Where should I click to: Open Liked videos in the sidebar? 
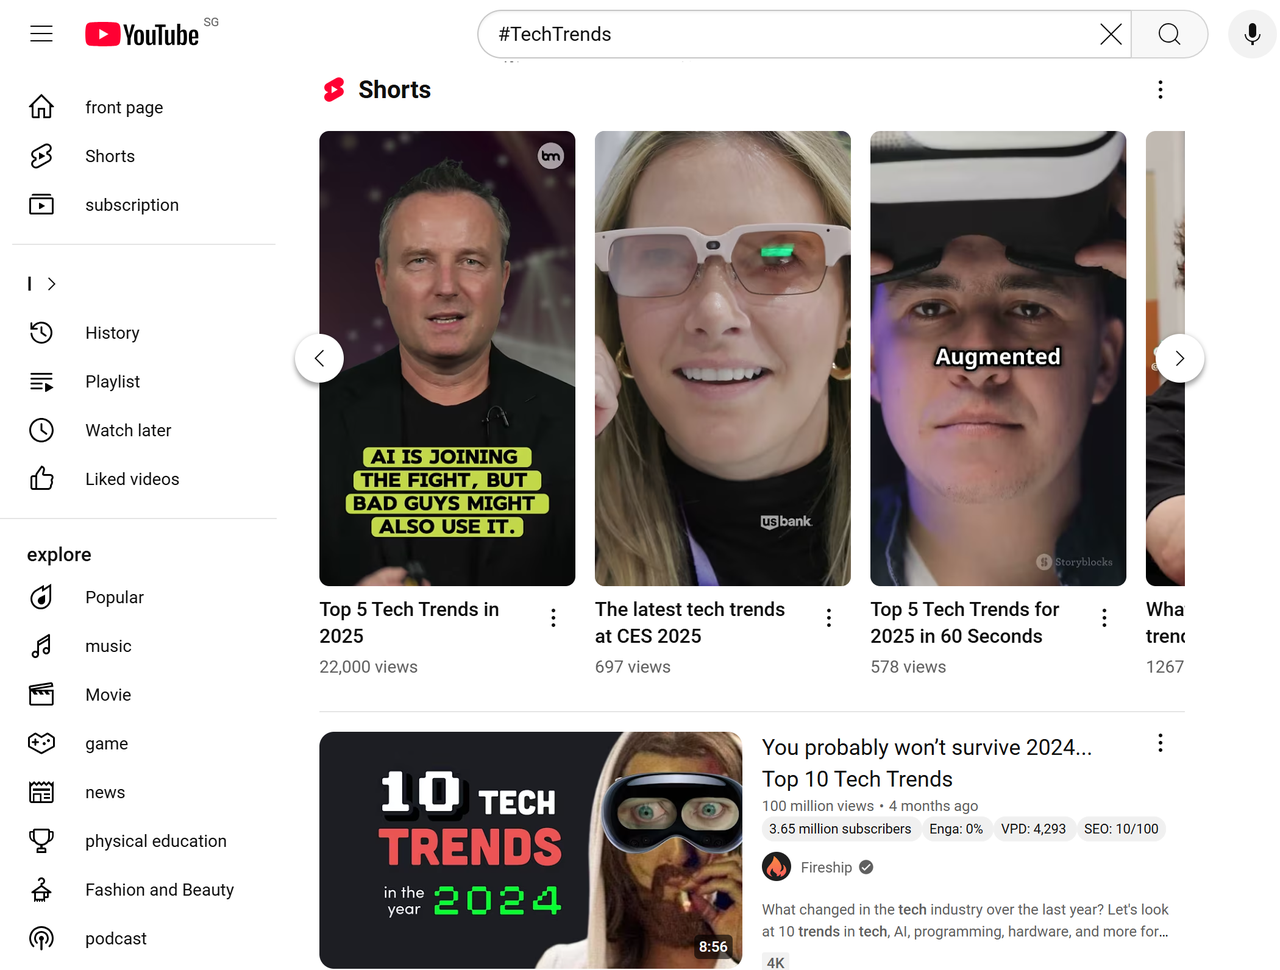point(131,479)
